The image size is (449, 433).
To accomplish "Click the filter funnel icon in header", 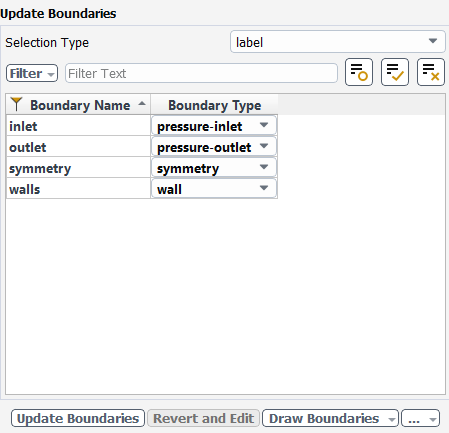I will tap(16, 104).
